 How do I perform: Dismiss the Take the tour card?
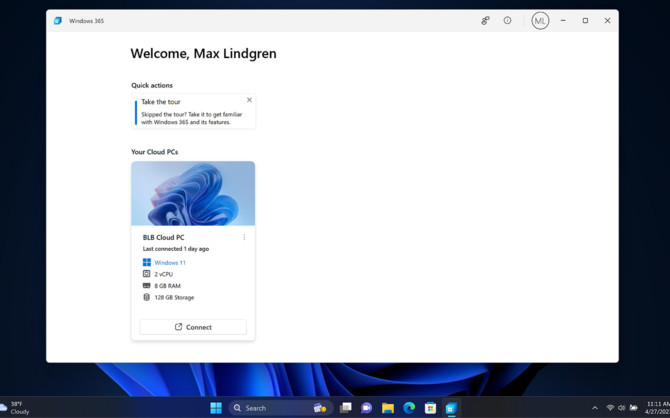pyautogui.click(x=249, y=100)
